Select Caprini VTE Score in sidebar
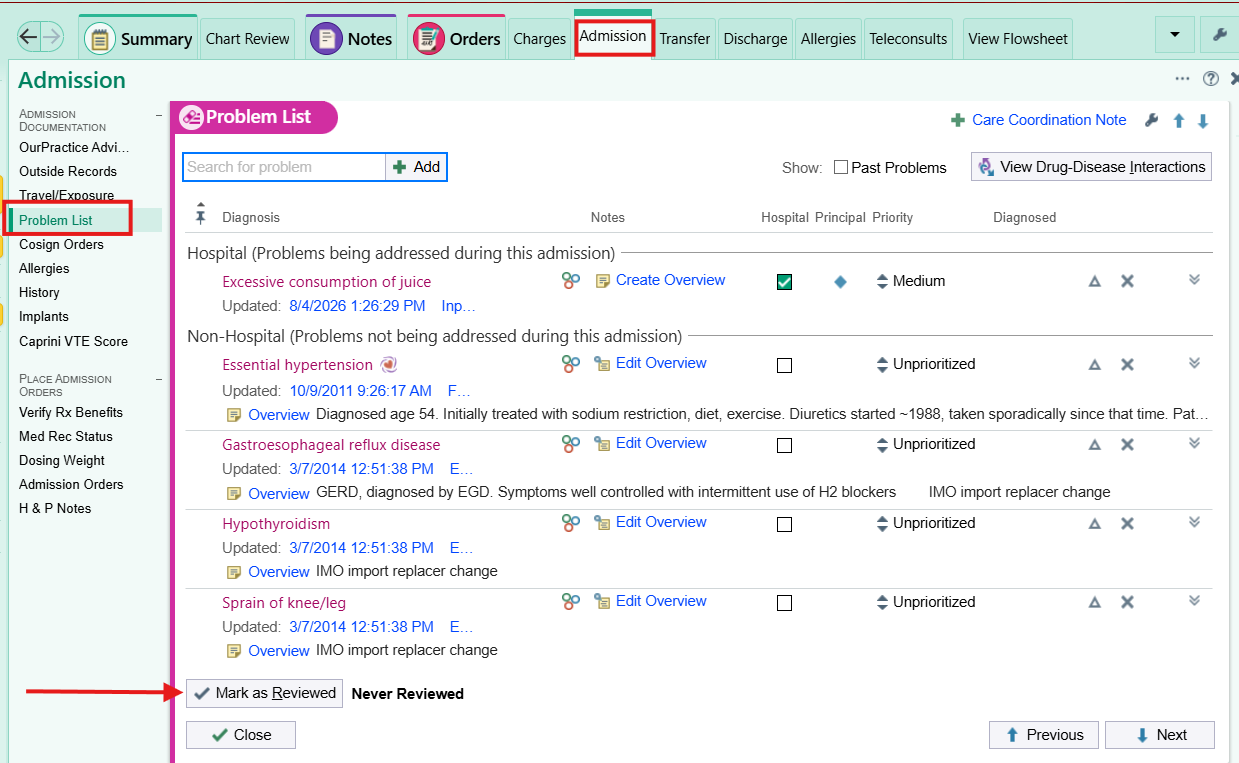The width and height of the screenshot is (1239, 763). (74, 341)
